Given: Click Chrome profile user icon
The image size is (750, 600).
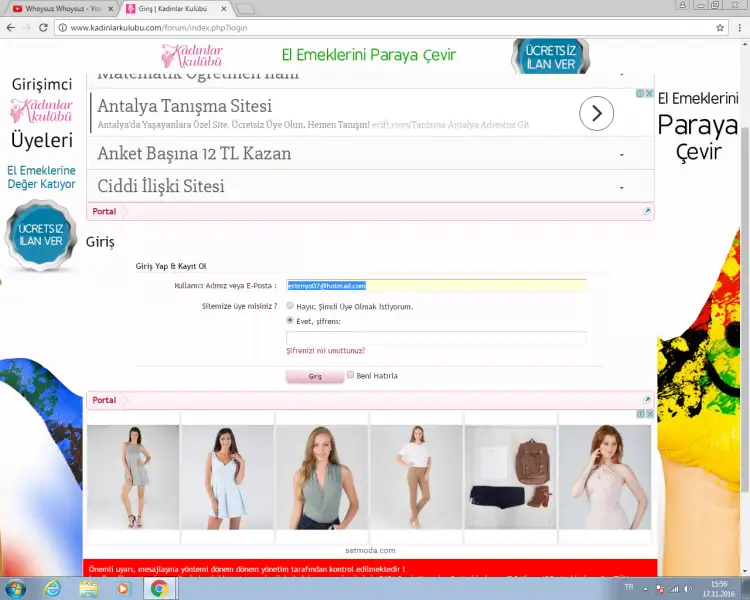Looking at the screenshot, I should coord(683,5).
